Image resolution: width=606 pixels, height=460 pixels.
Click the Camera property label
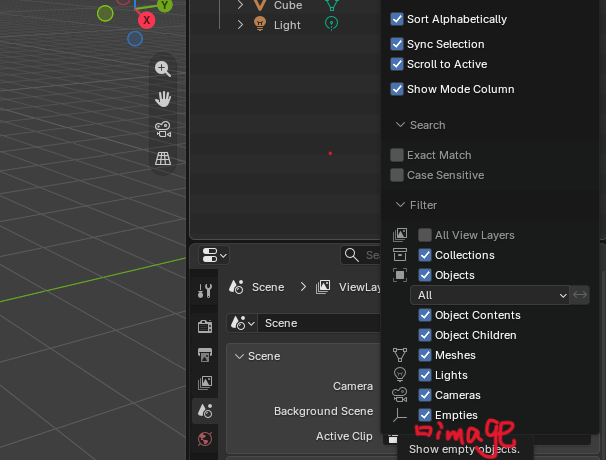(353, 386)
